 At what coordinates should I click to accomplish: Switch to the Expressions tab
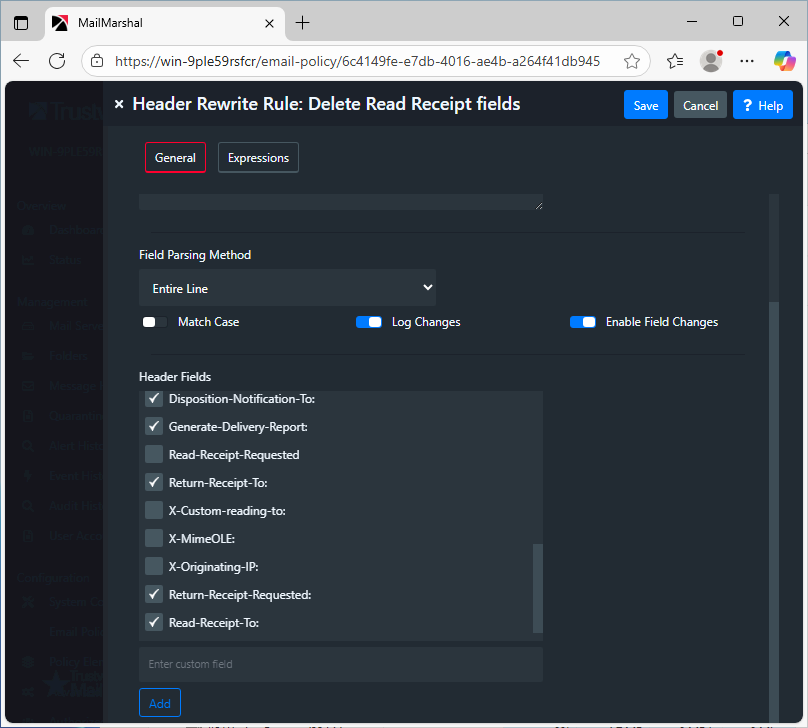(258, 158)
